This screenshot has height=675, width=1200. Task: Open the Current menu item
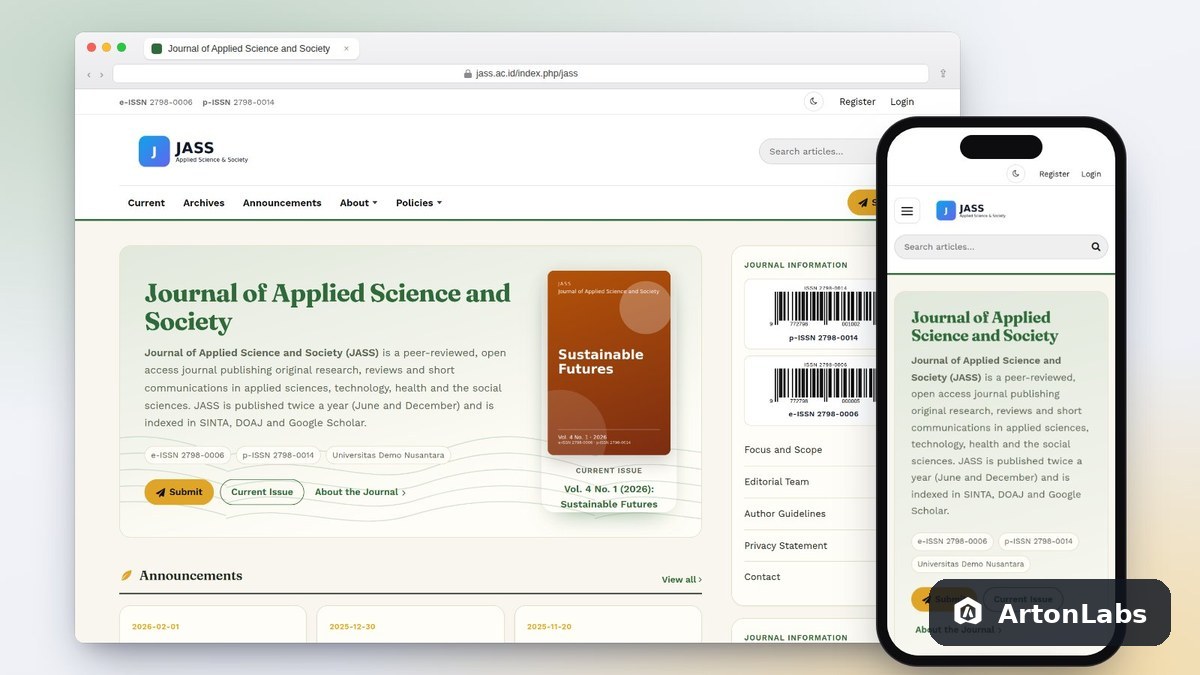[x=146, y=203]
